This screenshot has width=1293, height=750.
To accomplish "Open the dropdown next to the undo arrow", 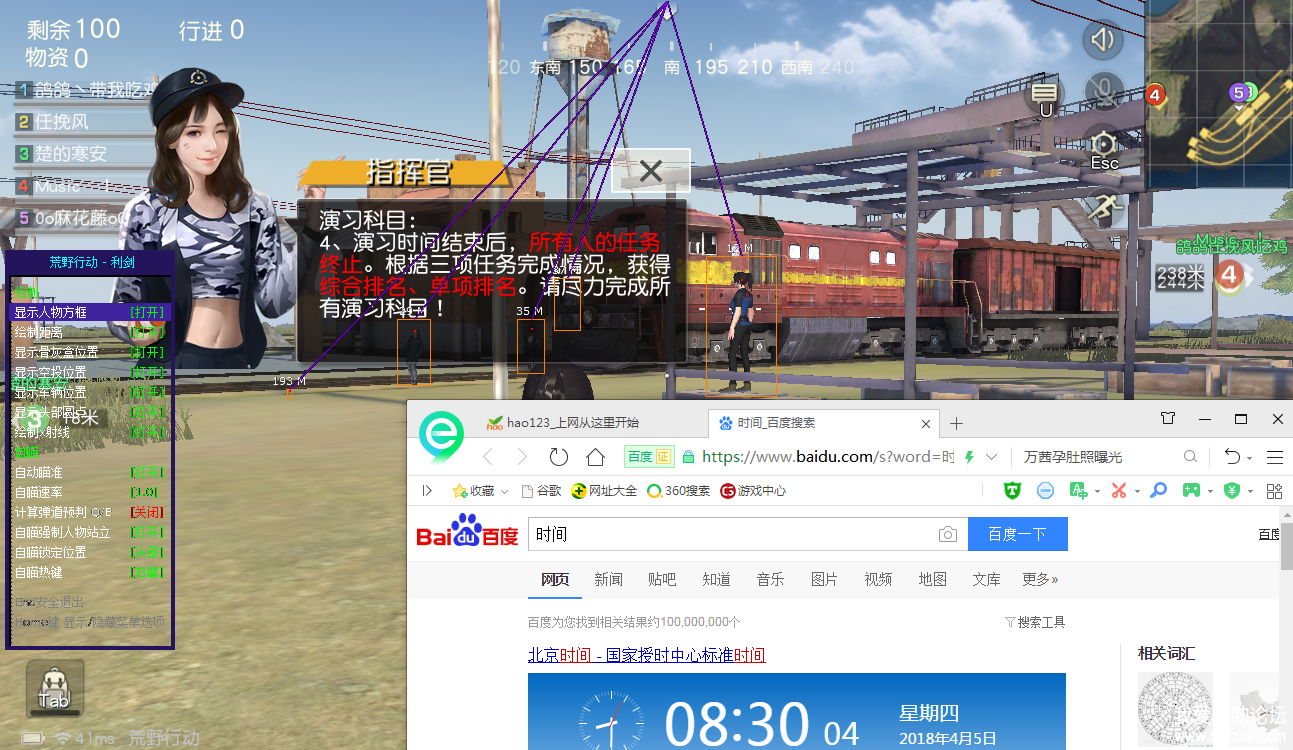I will pyautogui.click(x=1250, y=457).
